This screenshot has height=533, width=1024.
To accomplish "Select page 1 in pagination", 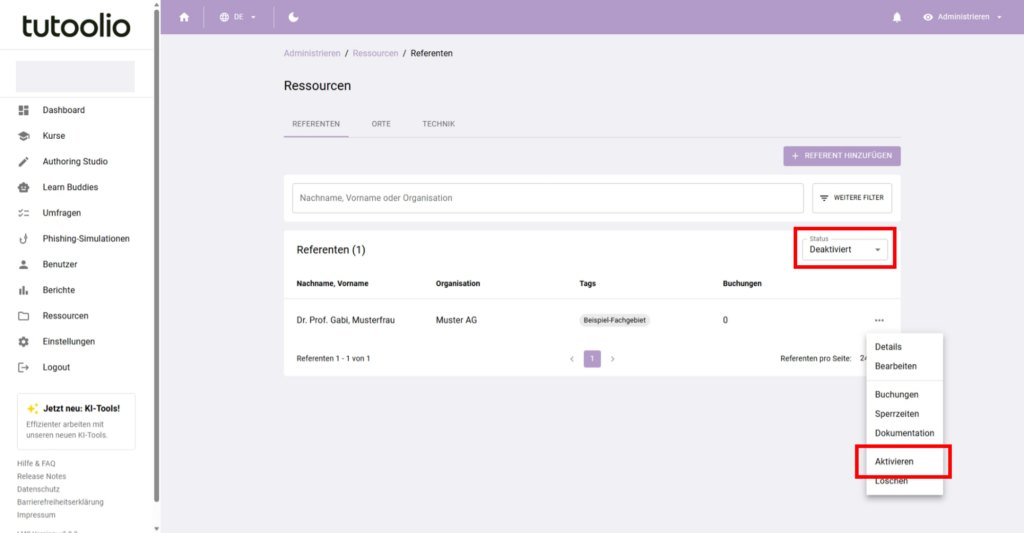I will point(592,359).
